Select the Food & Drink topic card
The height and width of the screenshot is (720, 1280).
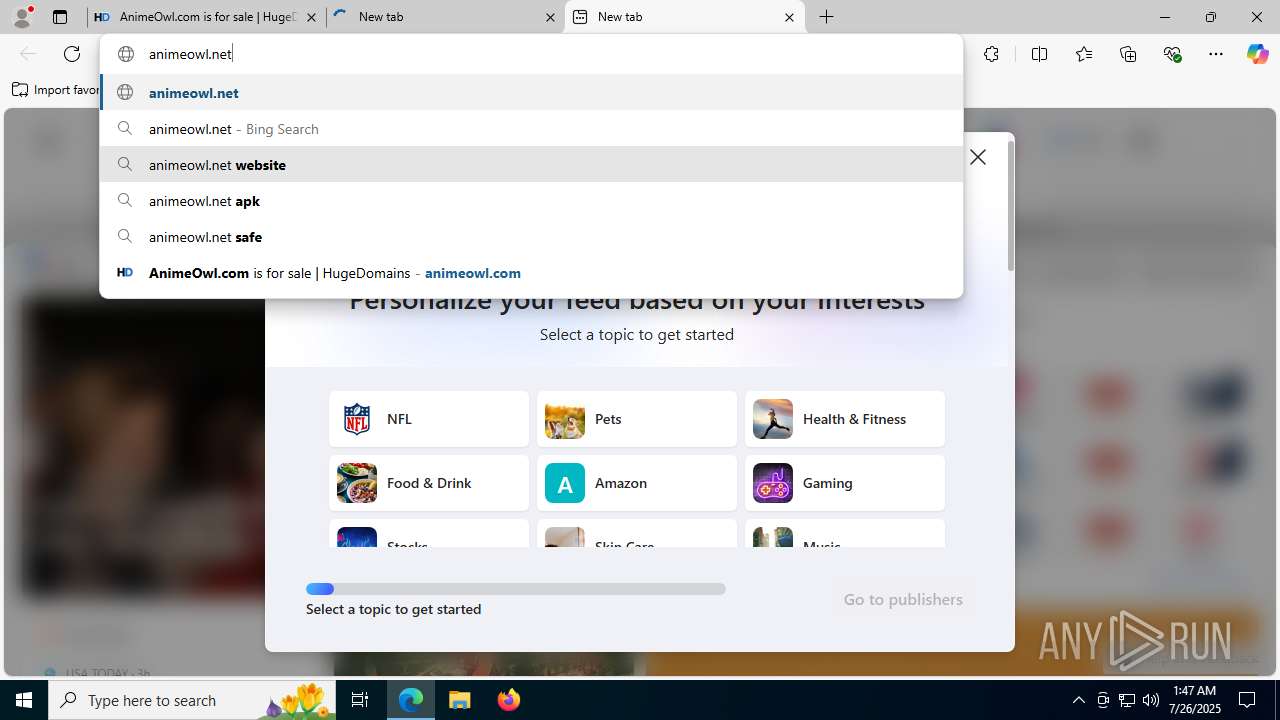tap(429, 483)
